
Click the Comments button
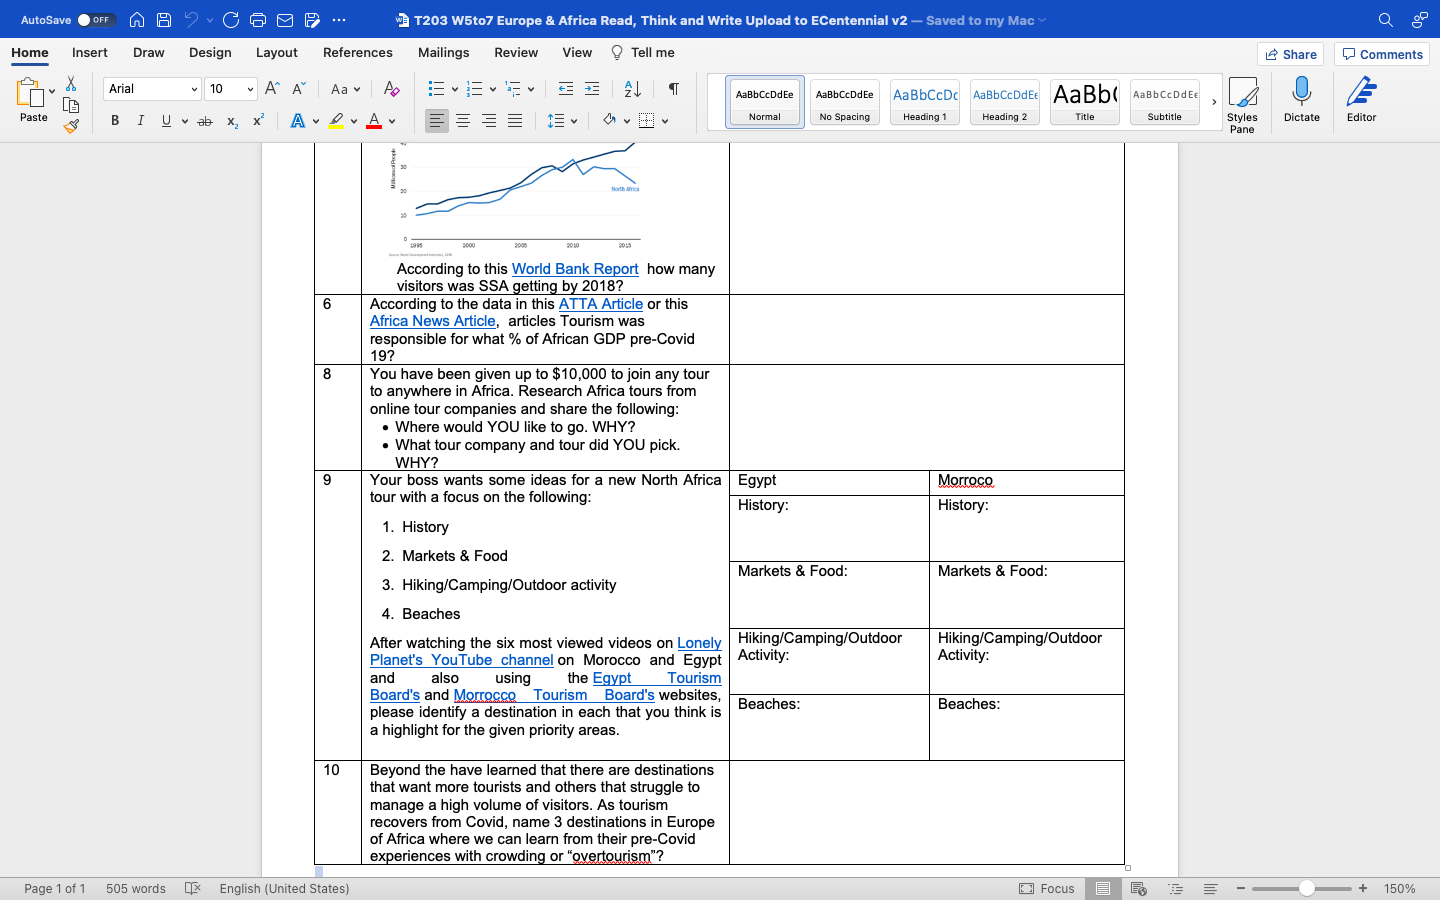pos(1382,54)
